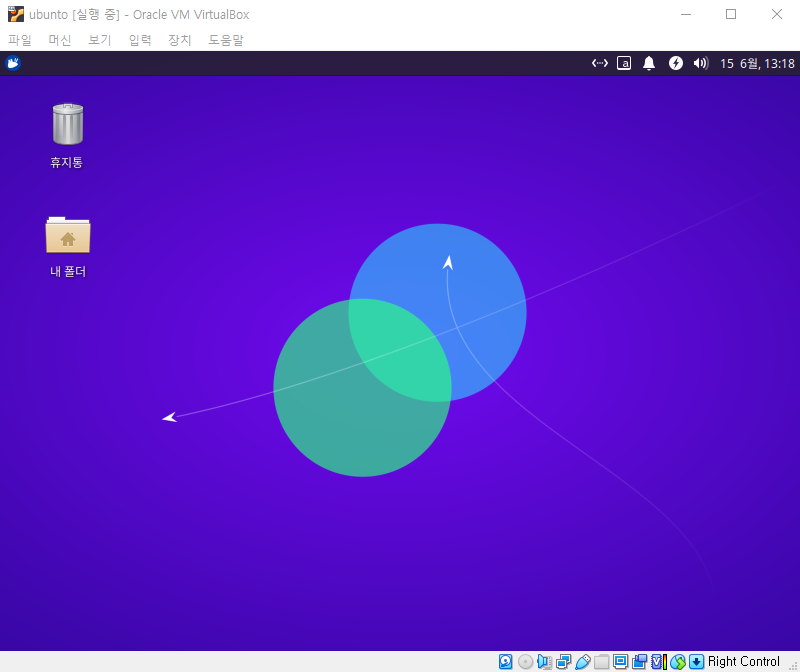This screenshot has height=672, width=800.
Task: Click the shared folders indicator
Action: click(602, 662)
